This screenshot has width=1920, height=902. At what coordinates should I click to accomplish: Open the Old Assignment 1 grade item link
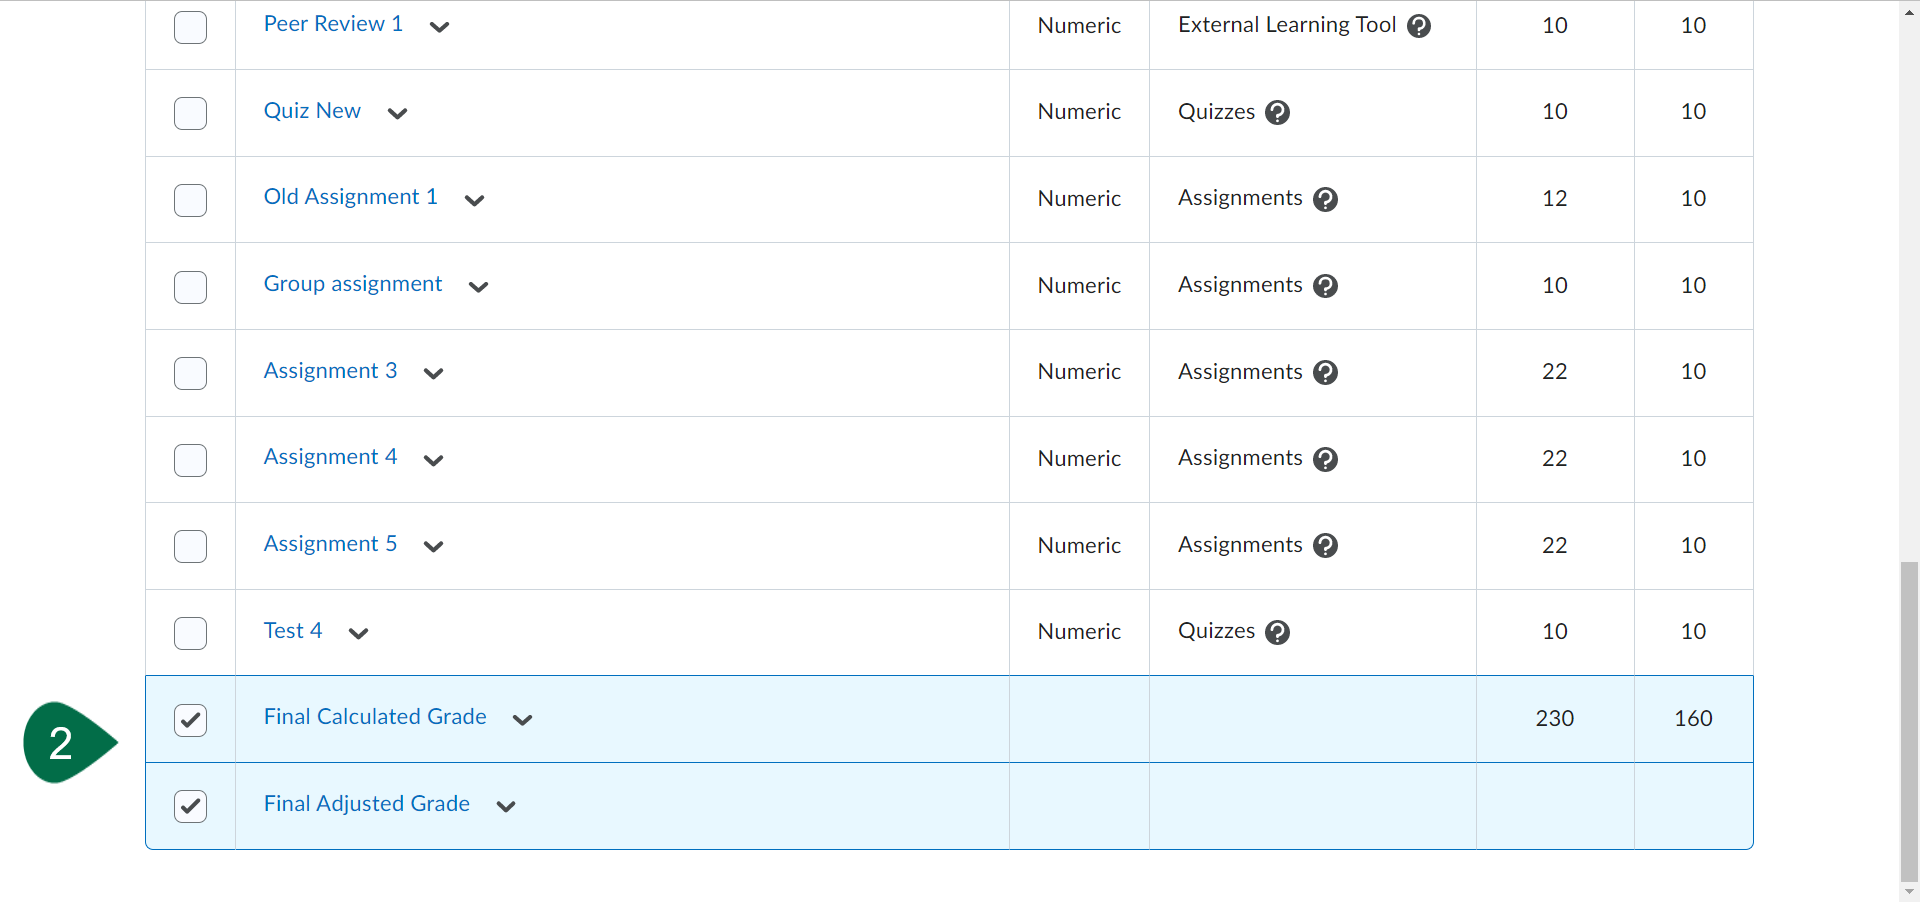tap(350, 197)
